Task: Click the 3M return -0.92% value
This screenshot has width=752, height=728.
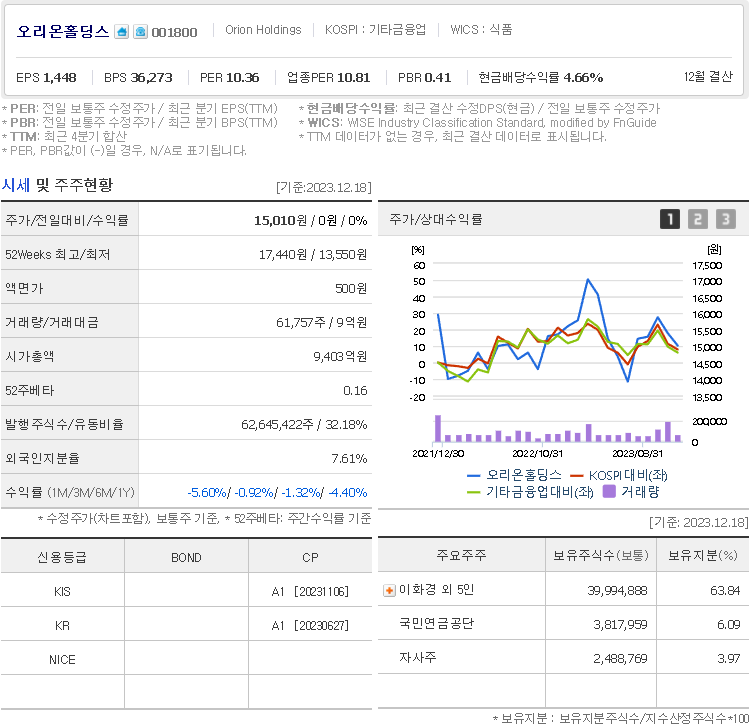Action: (254, 493)
